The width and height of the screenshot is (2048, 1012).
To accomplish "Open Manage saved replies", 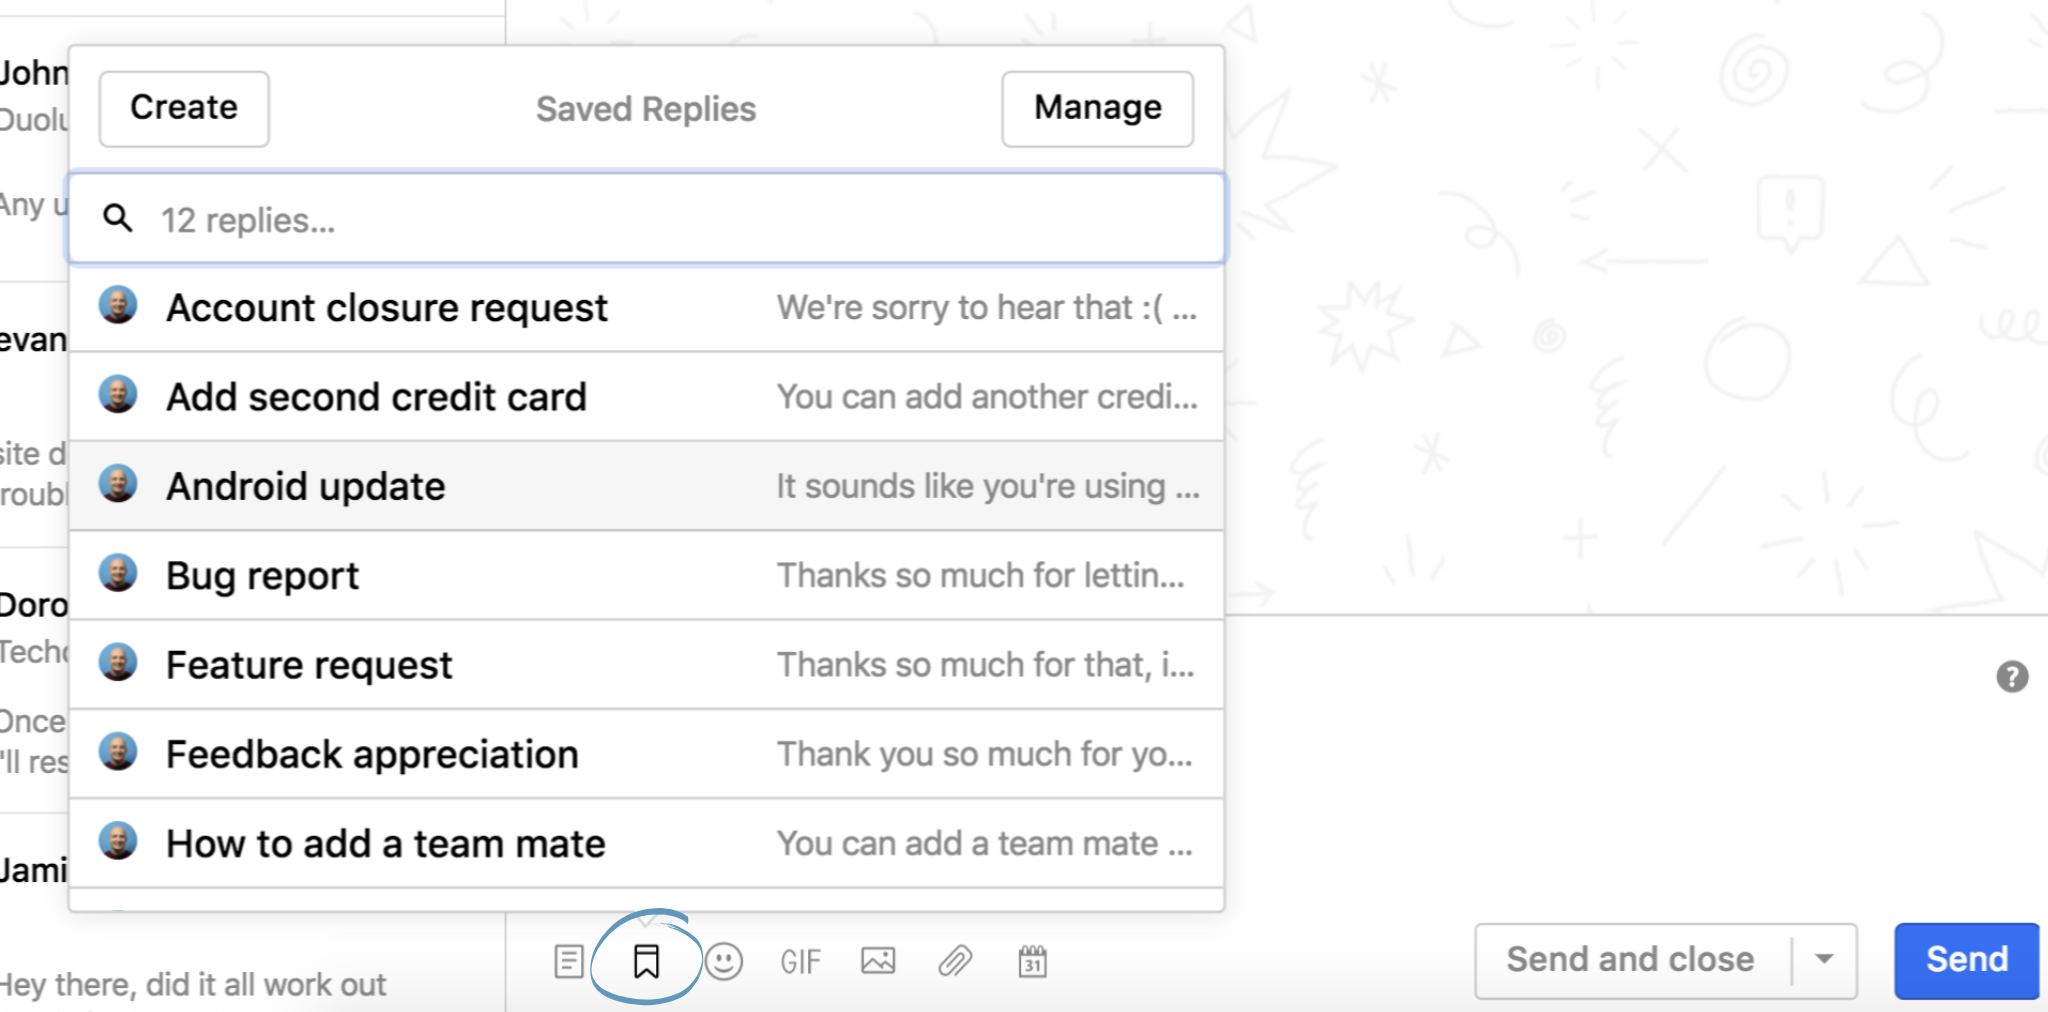I will [1097, 108].
